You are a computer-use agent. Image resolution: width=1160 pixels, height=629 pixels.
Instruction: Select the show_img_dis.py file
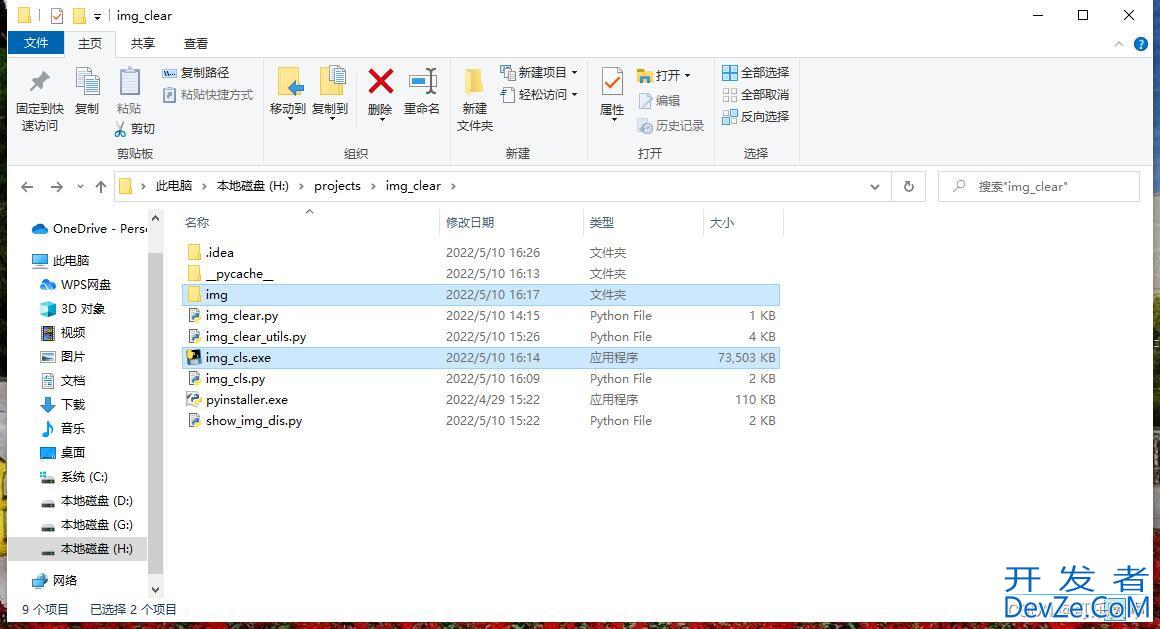coord(480,420)
